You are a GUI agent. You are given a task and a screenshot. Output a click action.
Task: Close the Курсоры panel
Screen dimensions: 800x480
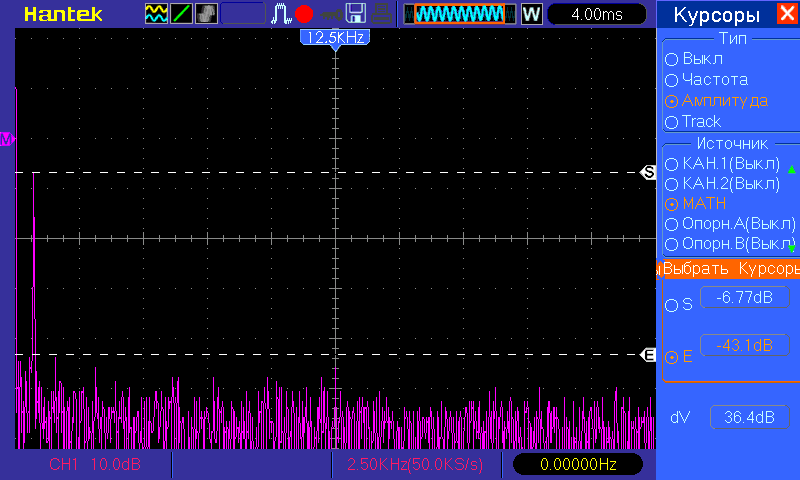(787, 13)
